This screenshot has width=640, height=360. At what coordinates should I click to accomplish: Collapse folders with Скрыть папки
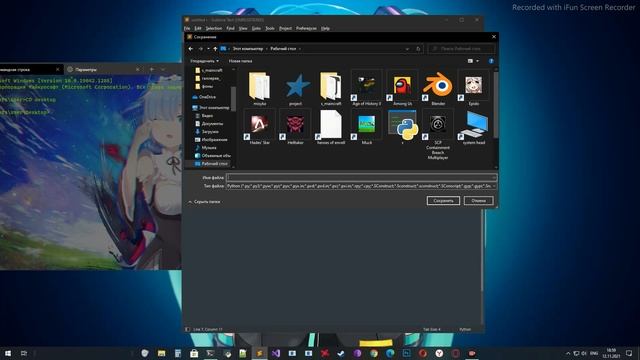click(x=204, y=202)
